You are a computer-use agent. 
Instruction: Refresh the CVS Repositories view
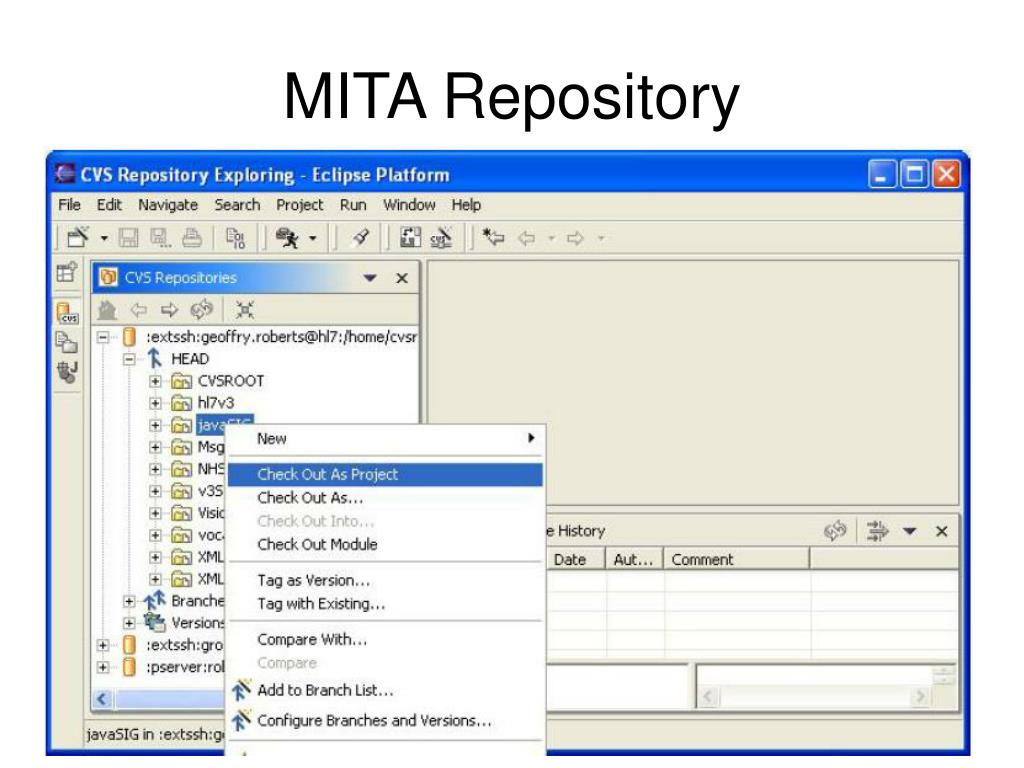(202, 309)
